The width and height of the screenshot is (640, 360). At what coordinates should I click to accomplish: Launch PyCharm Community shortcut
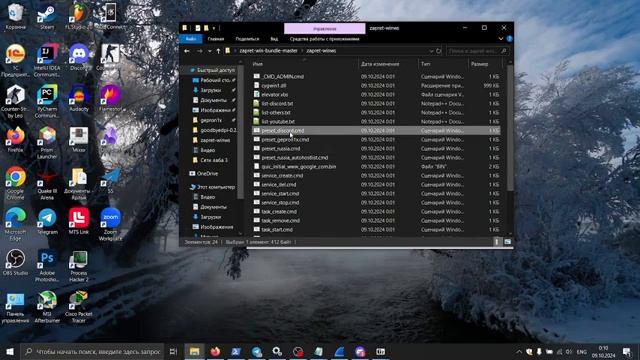coord(47,101)
